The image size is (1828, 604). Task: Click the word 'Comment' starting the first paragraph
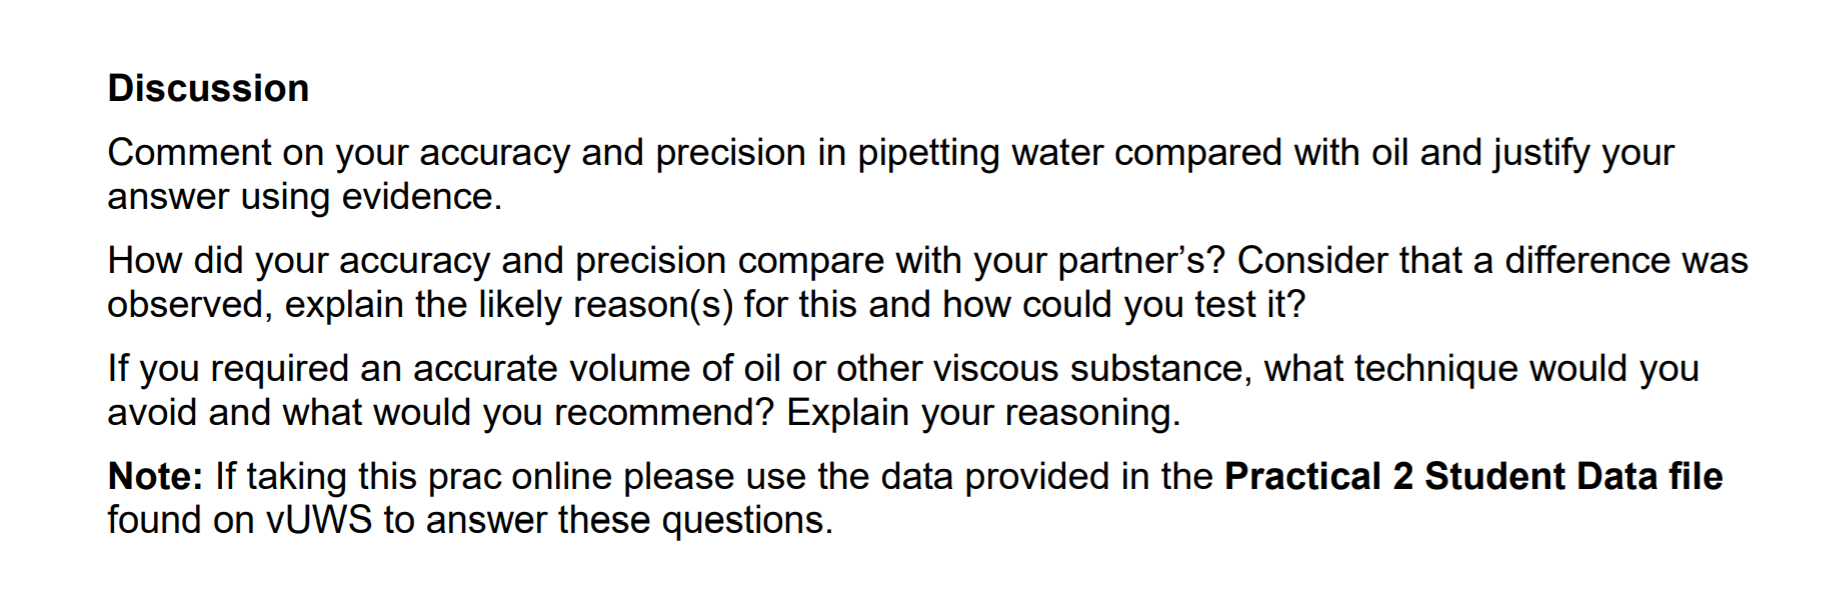point(189,153)
